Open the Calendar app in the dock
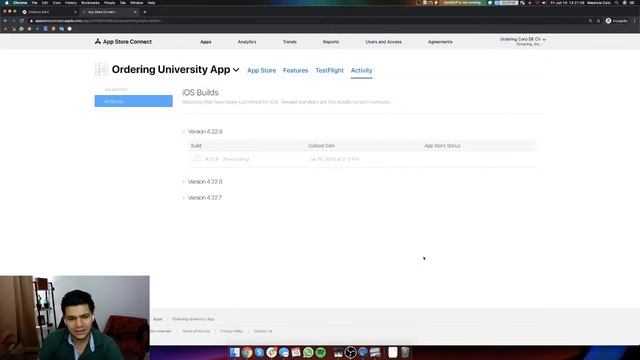The height and width of the screenshot is (360, 640). click(x=296, y=352)
